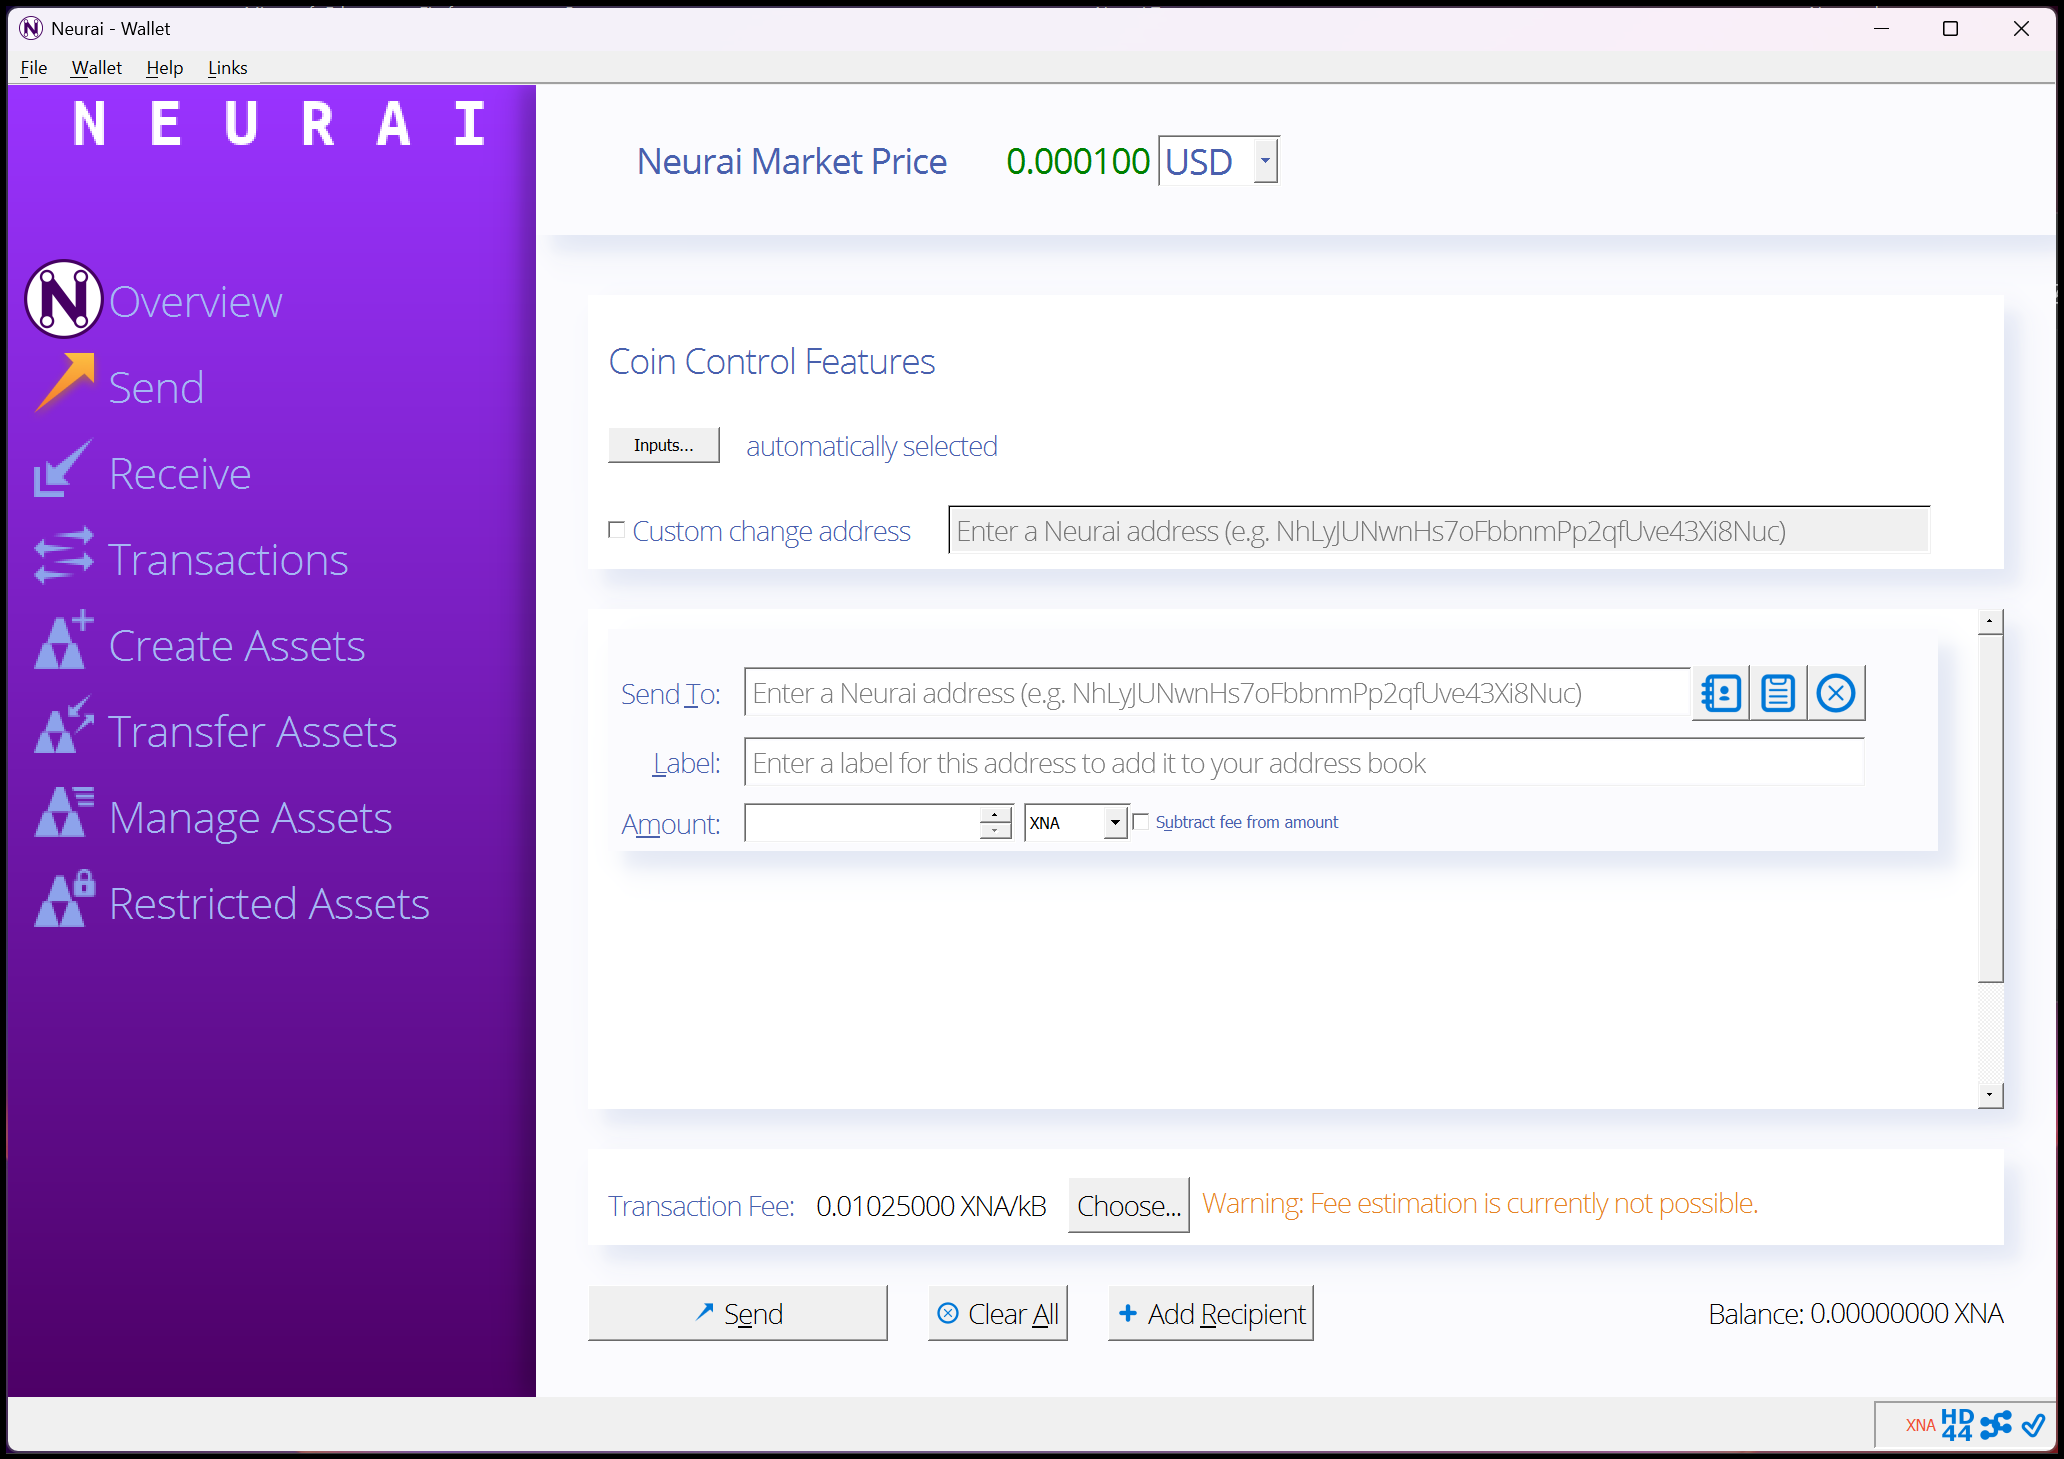Select the Send navigation item in the sidebar
The height and width of the screenshot is (1459, 2064).
click(156, 387)
